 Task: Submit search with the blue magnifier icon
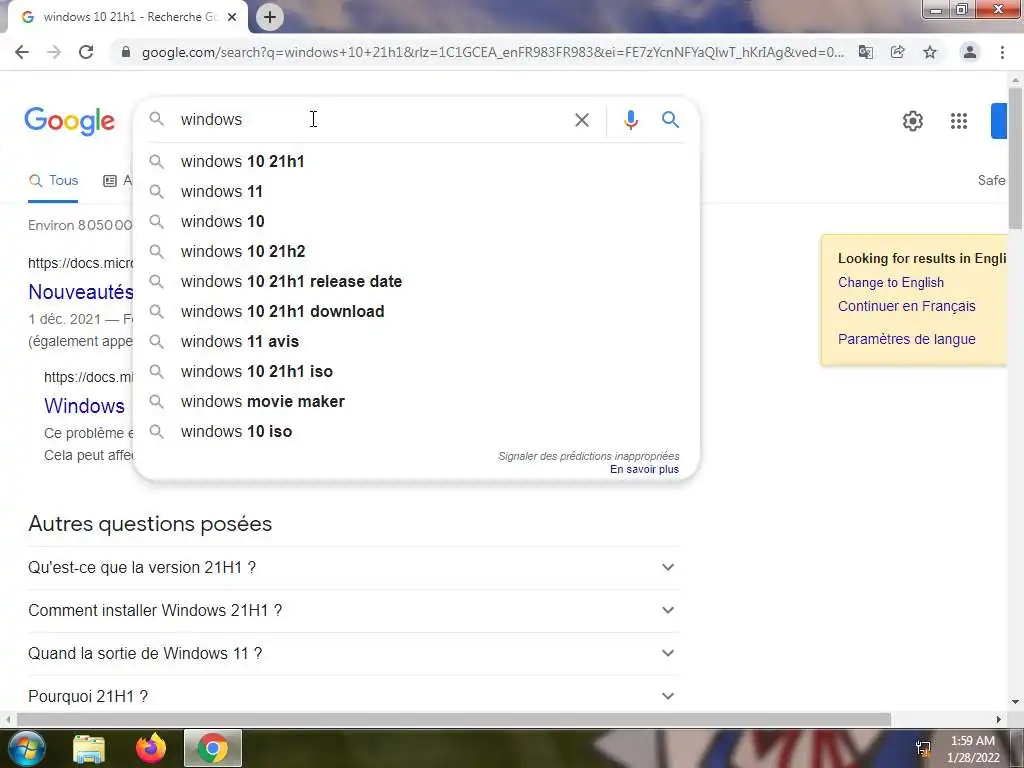pyautogui.click(x=670, y=120)
